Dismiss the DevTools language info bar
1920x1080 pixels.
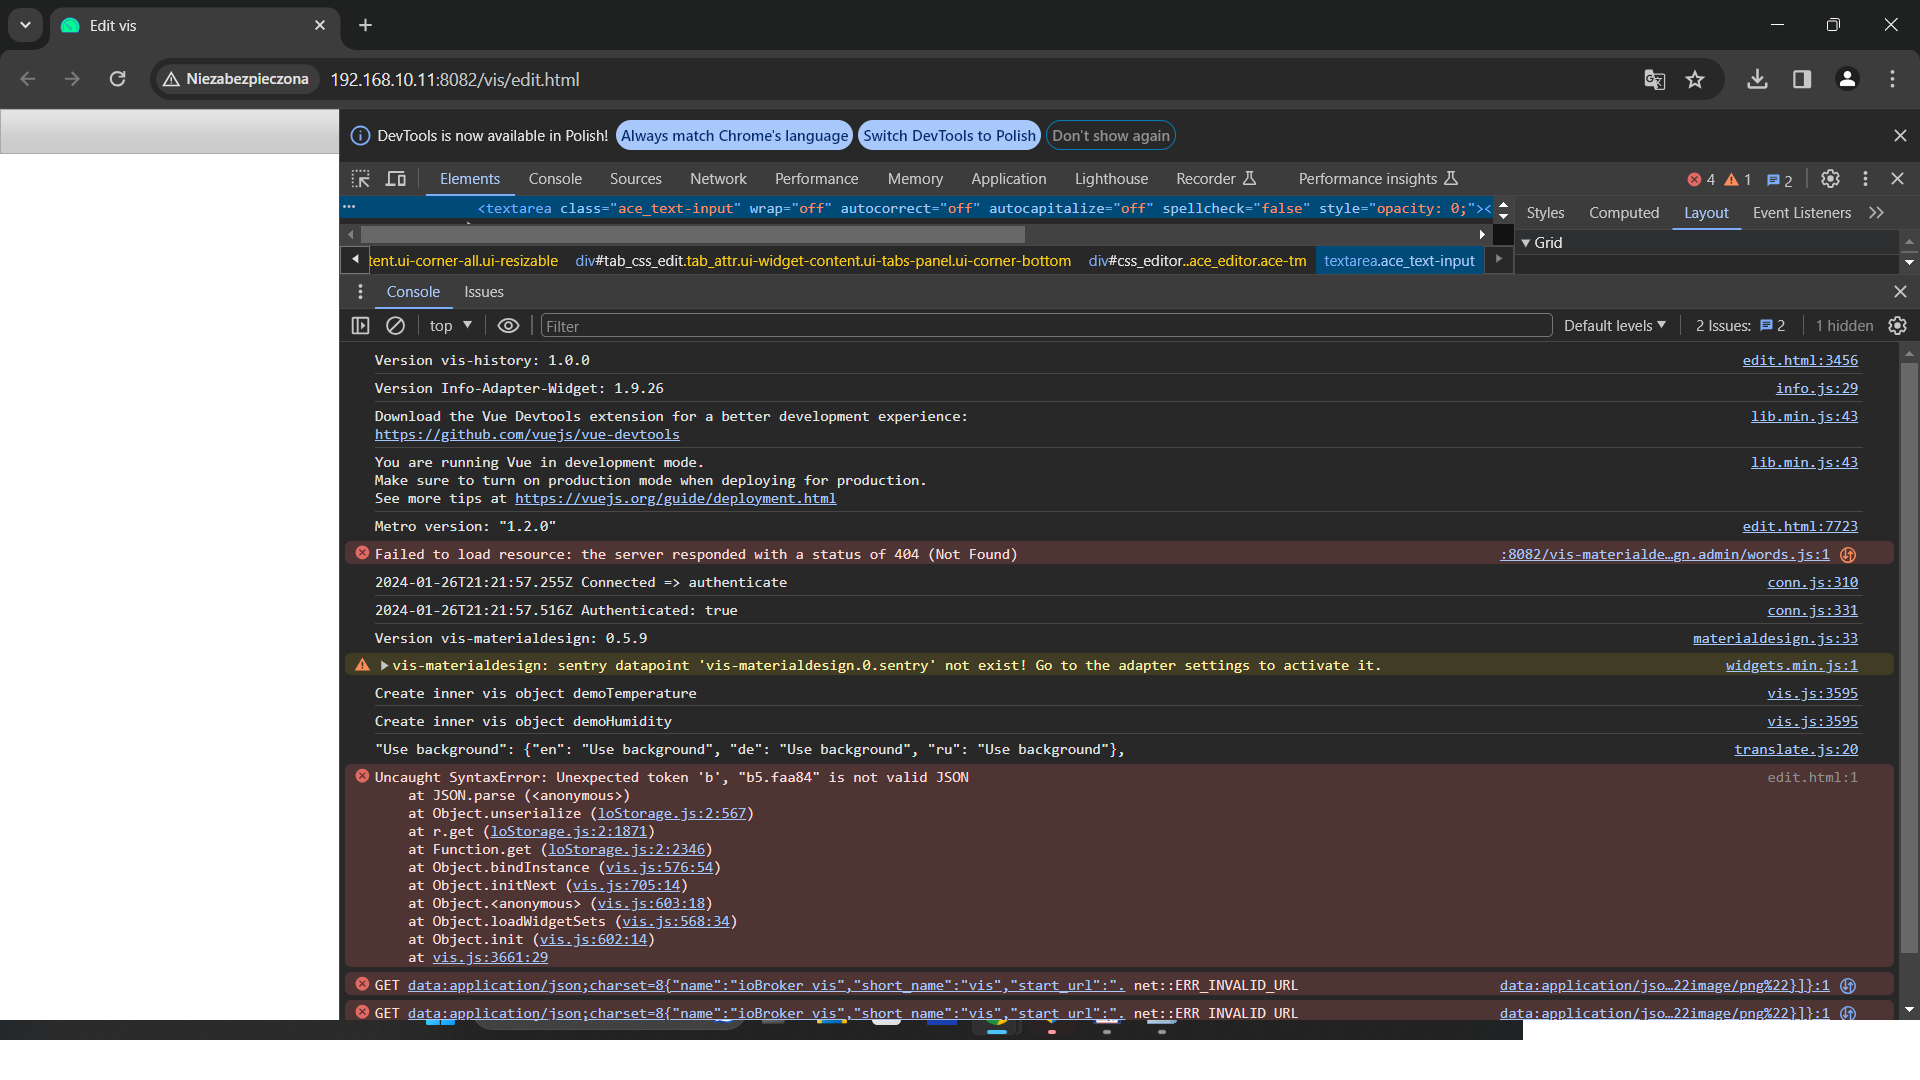(x=1900, y=136)
